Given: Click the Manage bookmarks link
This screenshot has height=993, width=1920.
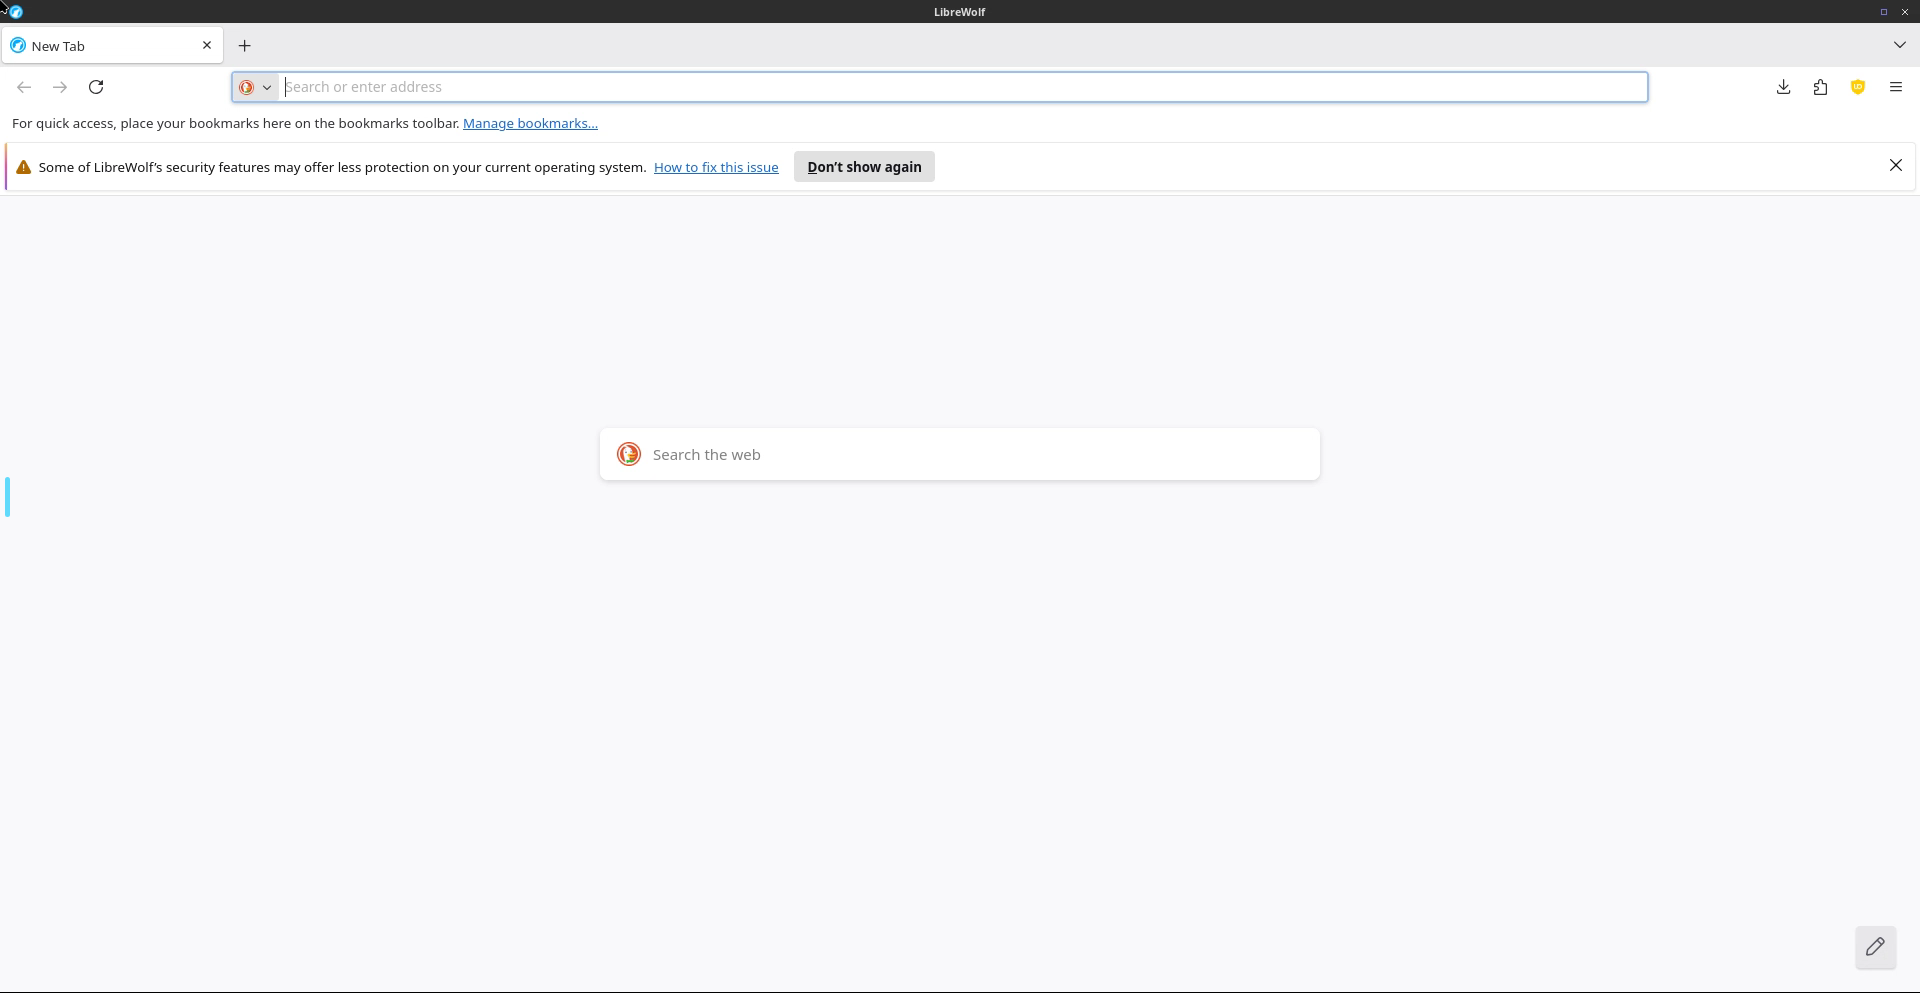Looking at the screenshot, I should pos(530,123).
